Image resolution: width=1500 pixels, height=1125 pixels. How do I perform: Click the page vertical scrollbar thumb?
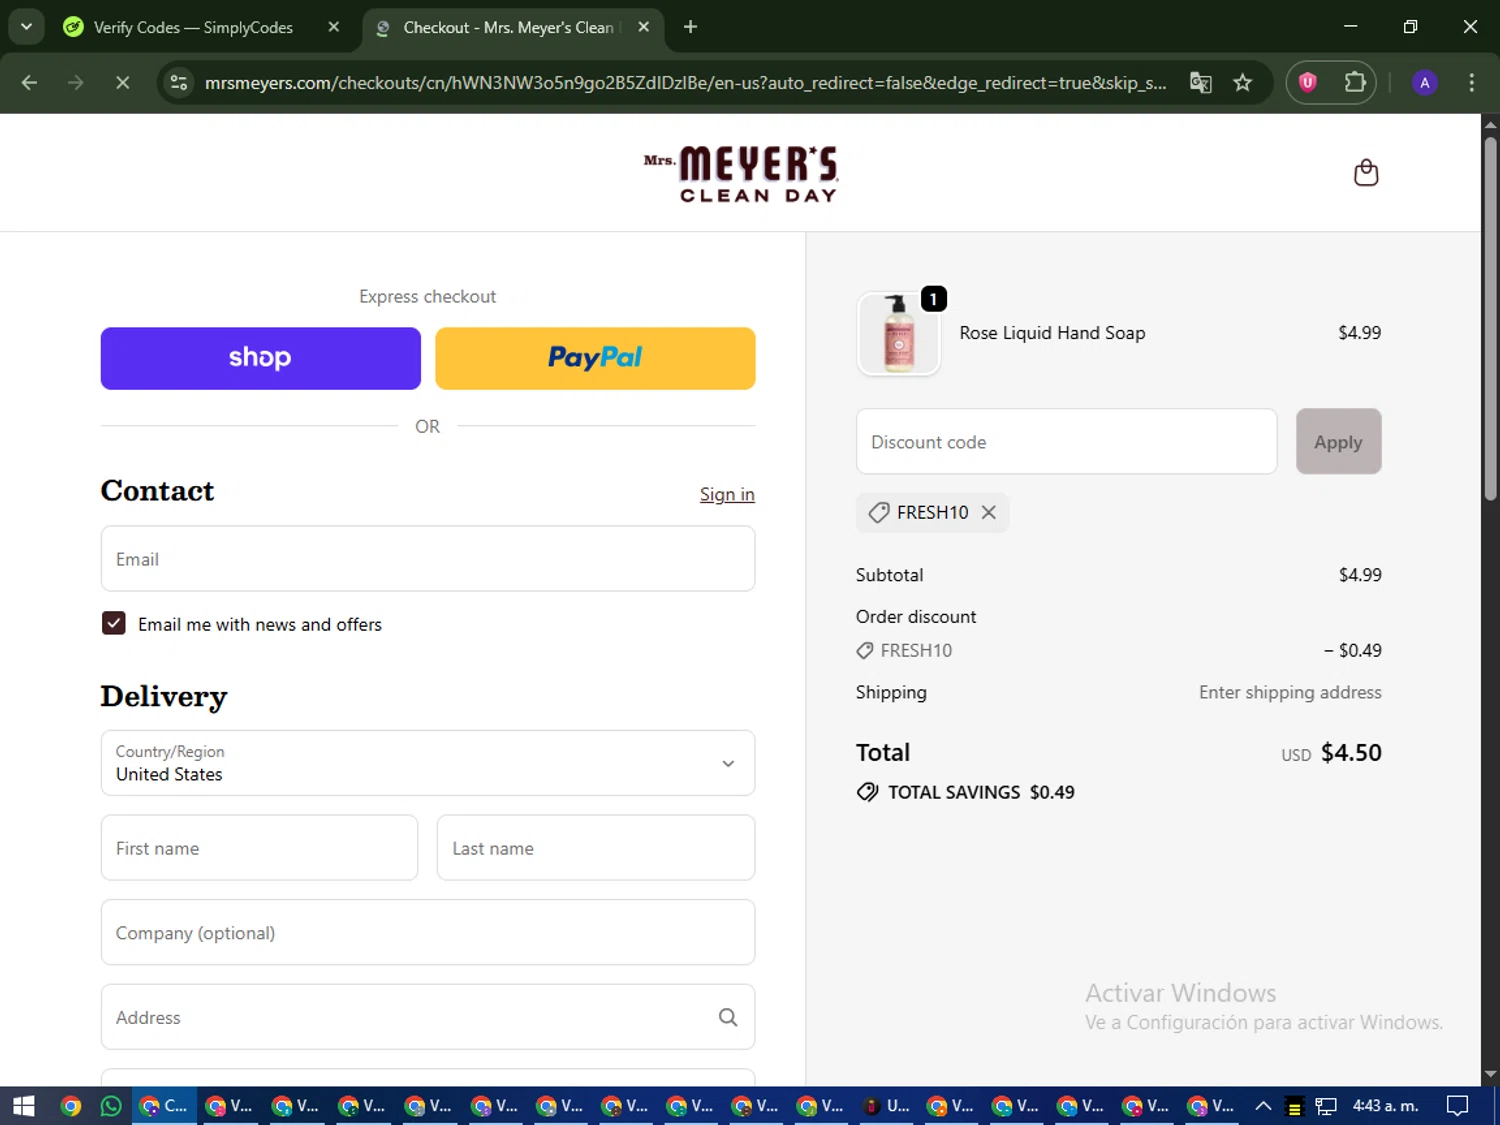(1490, 318)
